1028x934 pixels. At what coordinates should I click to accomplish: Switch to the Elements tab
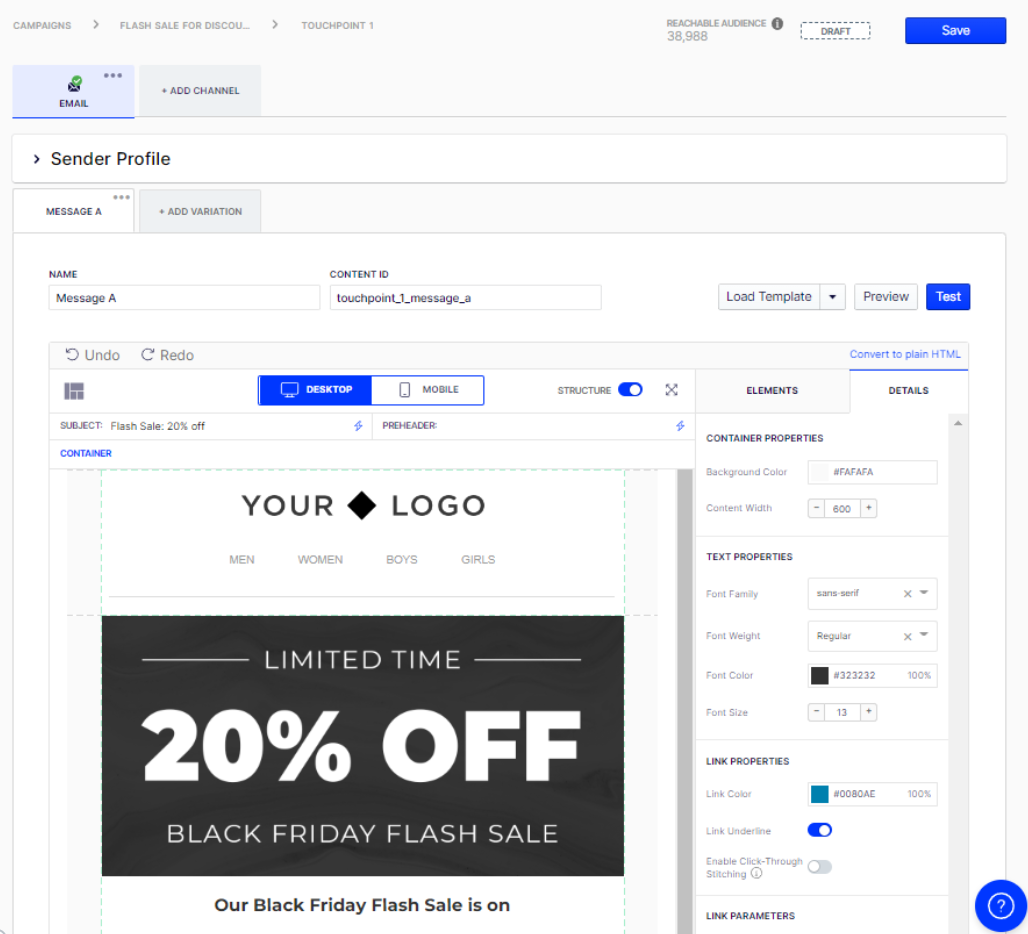(772, 391)
